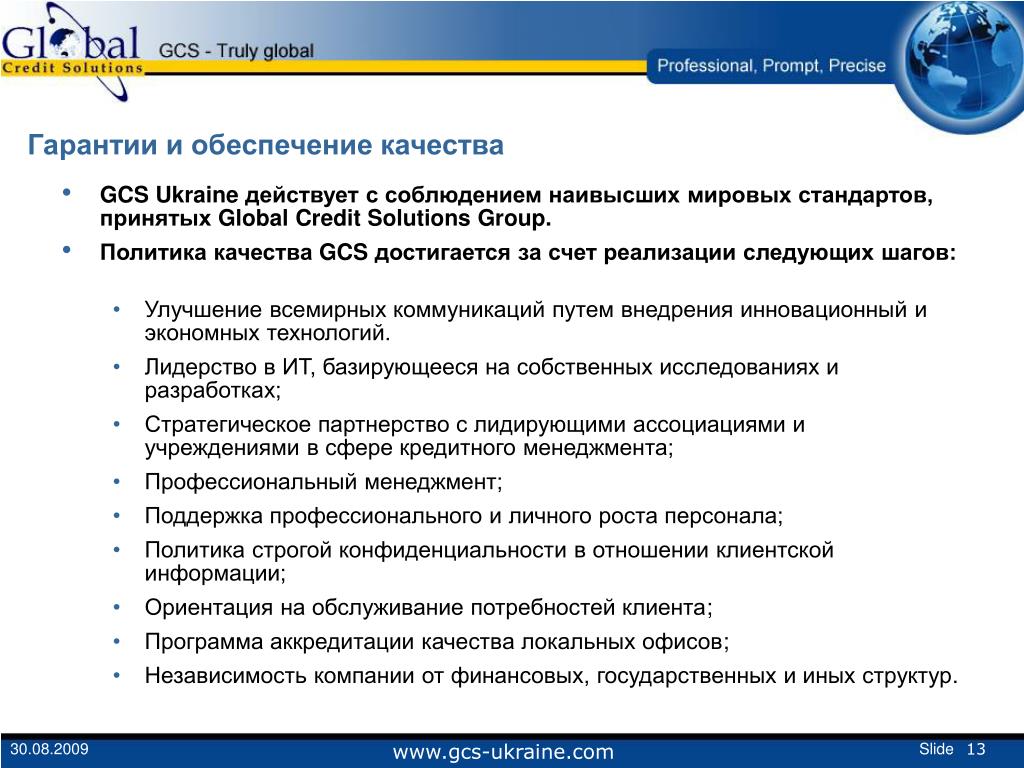
Task: Click the 'Профессиональный менеджмент' bullet
Action: tap(323, 482)
